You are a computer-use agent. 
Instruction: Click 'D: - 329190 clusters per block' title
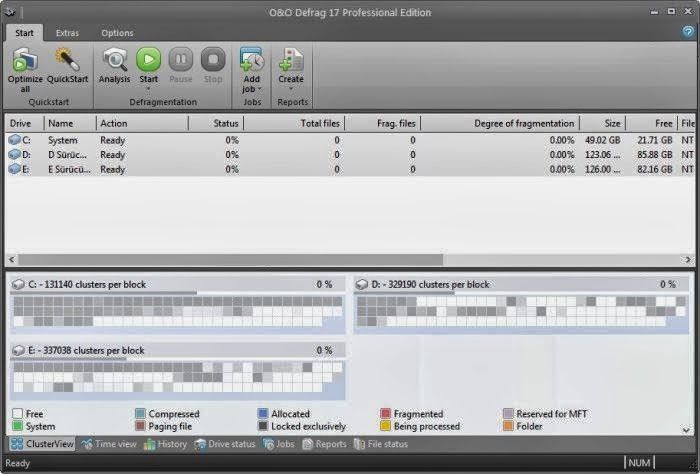[x=430, y=284]
